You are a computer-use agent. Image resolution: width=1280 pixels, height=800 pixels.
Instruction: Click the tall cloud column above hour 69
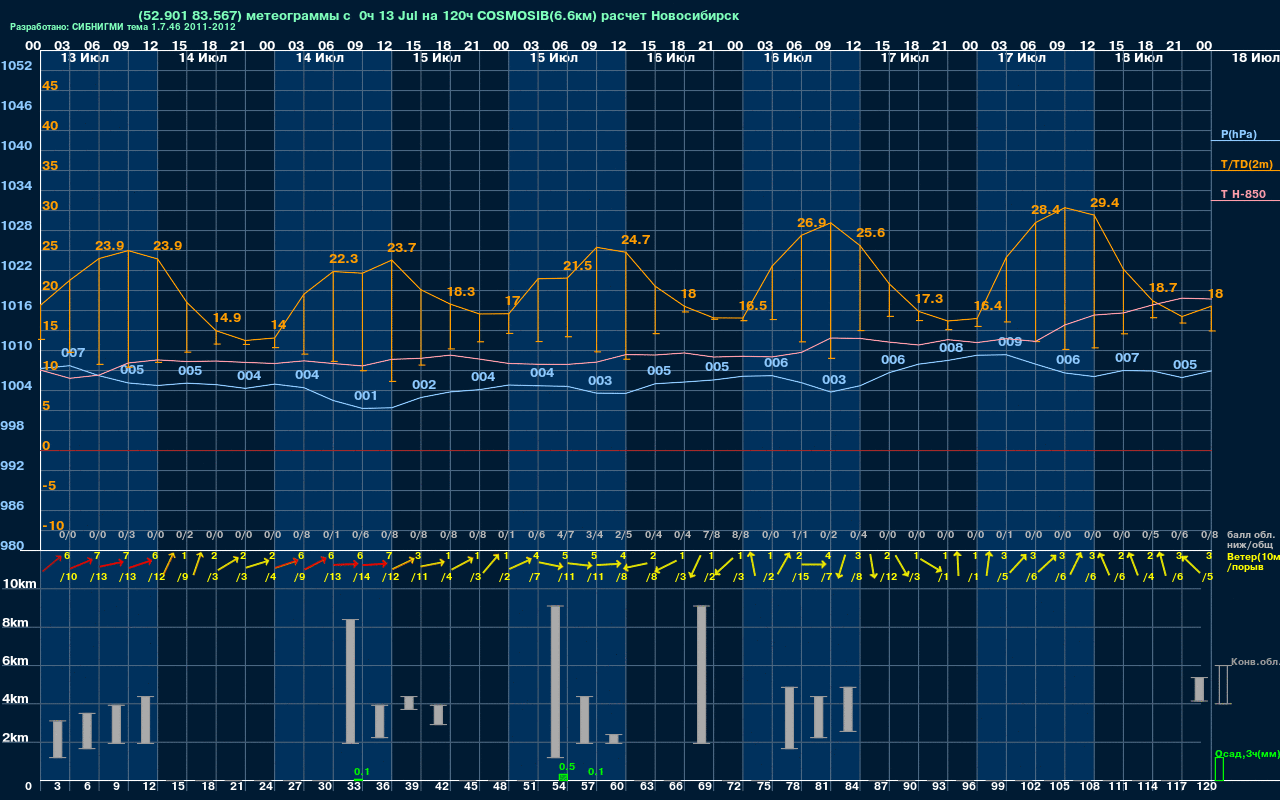[x=702, y=675]
